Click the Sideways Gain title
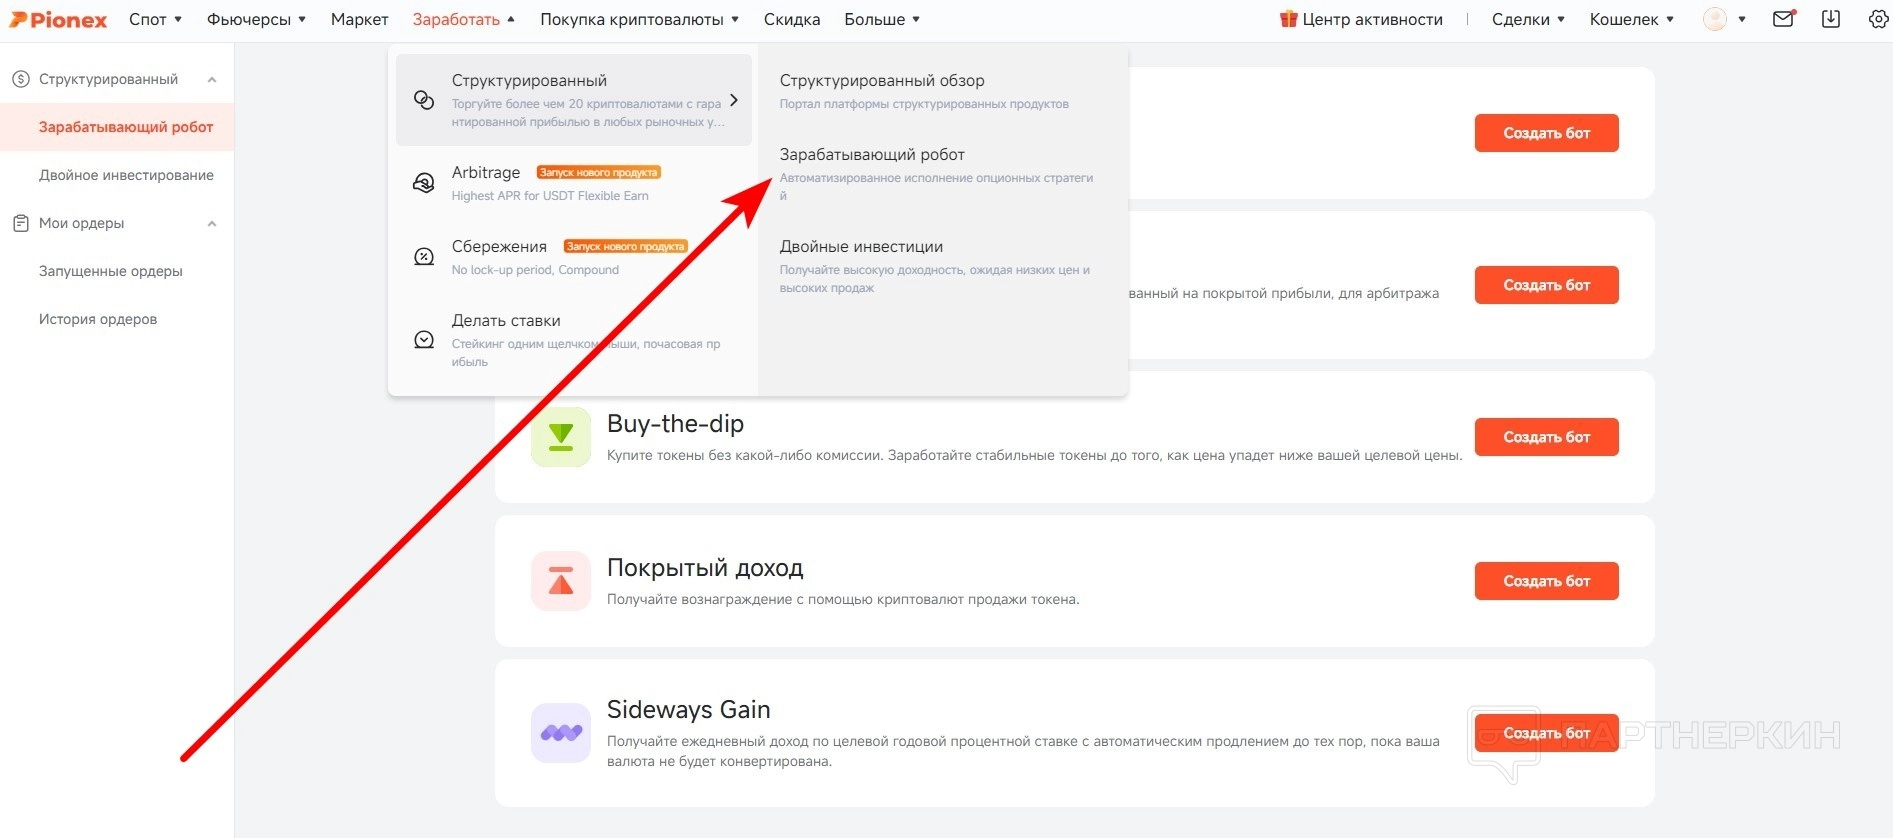Screen dimensions: 1893x838 (688, 710)
